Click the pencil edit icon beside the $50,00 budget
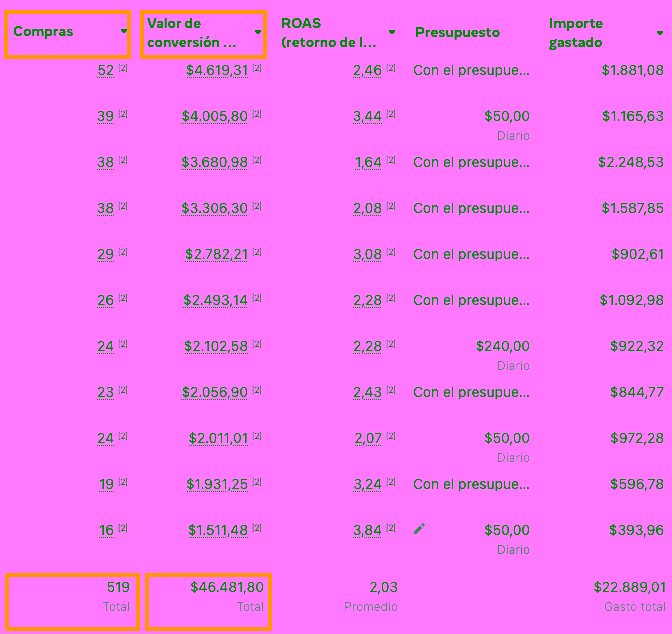 tap(419, 529)
